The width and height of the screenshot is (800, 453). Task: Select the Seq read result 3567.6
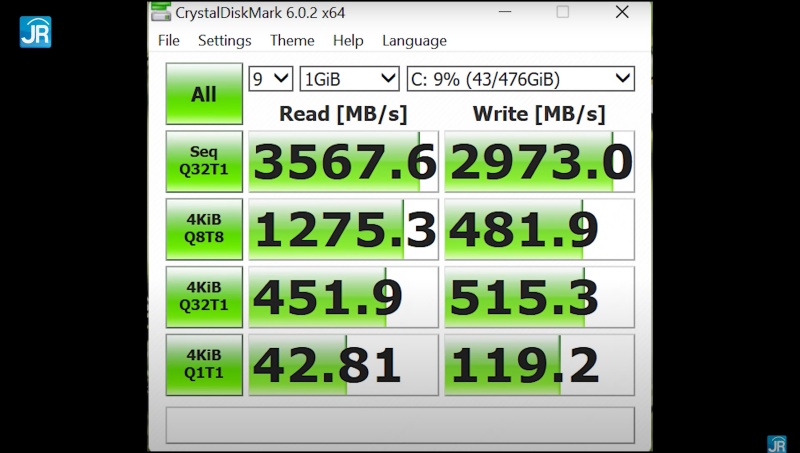[343, 161]
